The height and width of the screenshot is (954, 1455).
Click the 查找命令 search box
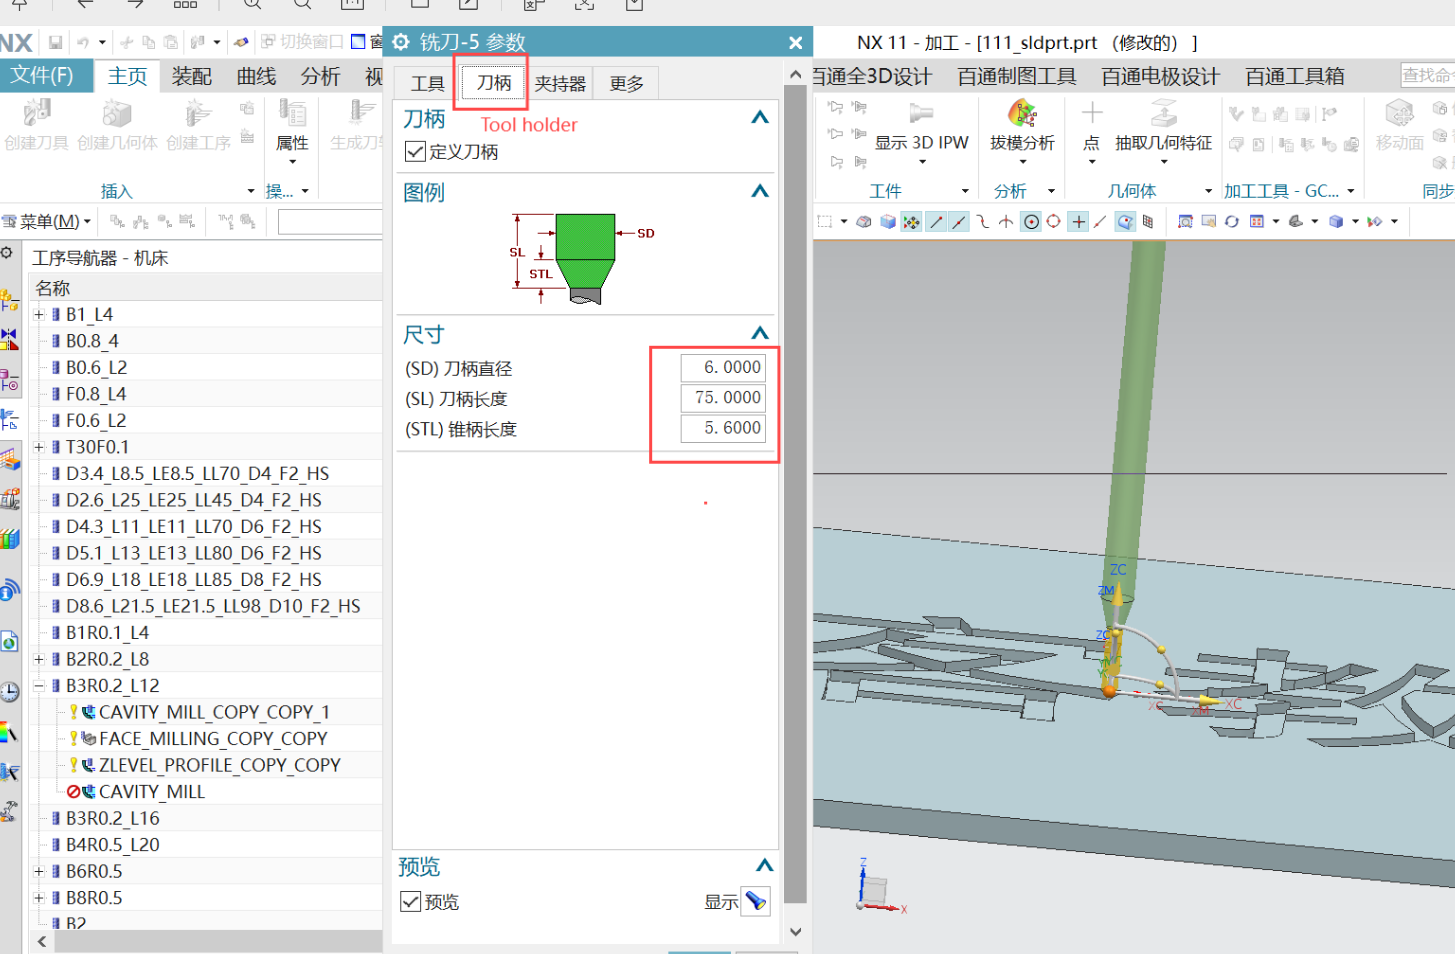(x=1427, y=75)
